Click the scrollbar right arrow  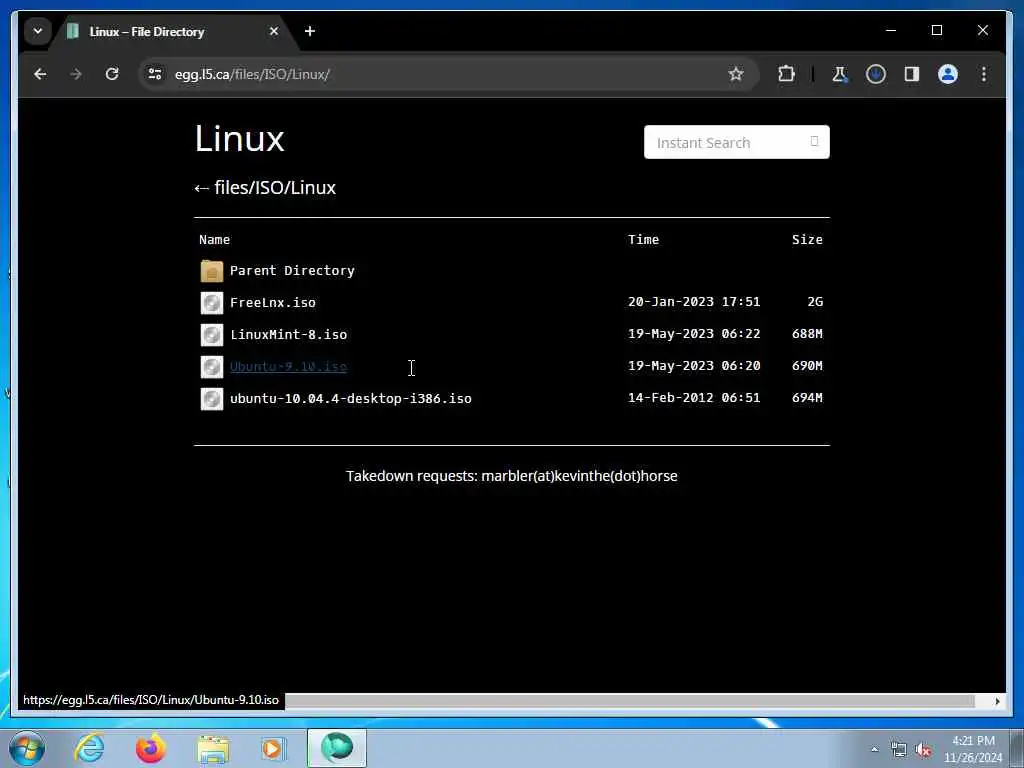(x=997, y=701)
